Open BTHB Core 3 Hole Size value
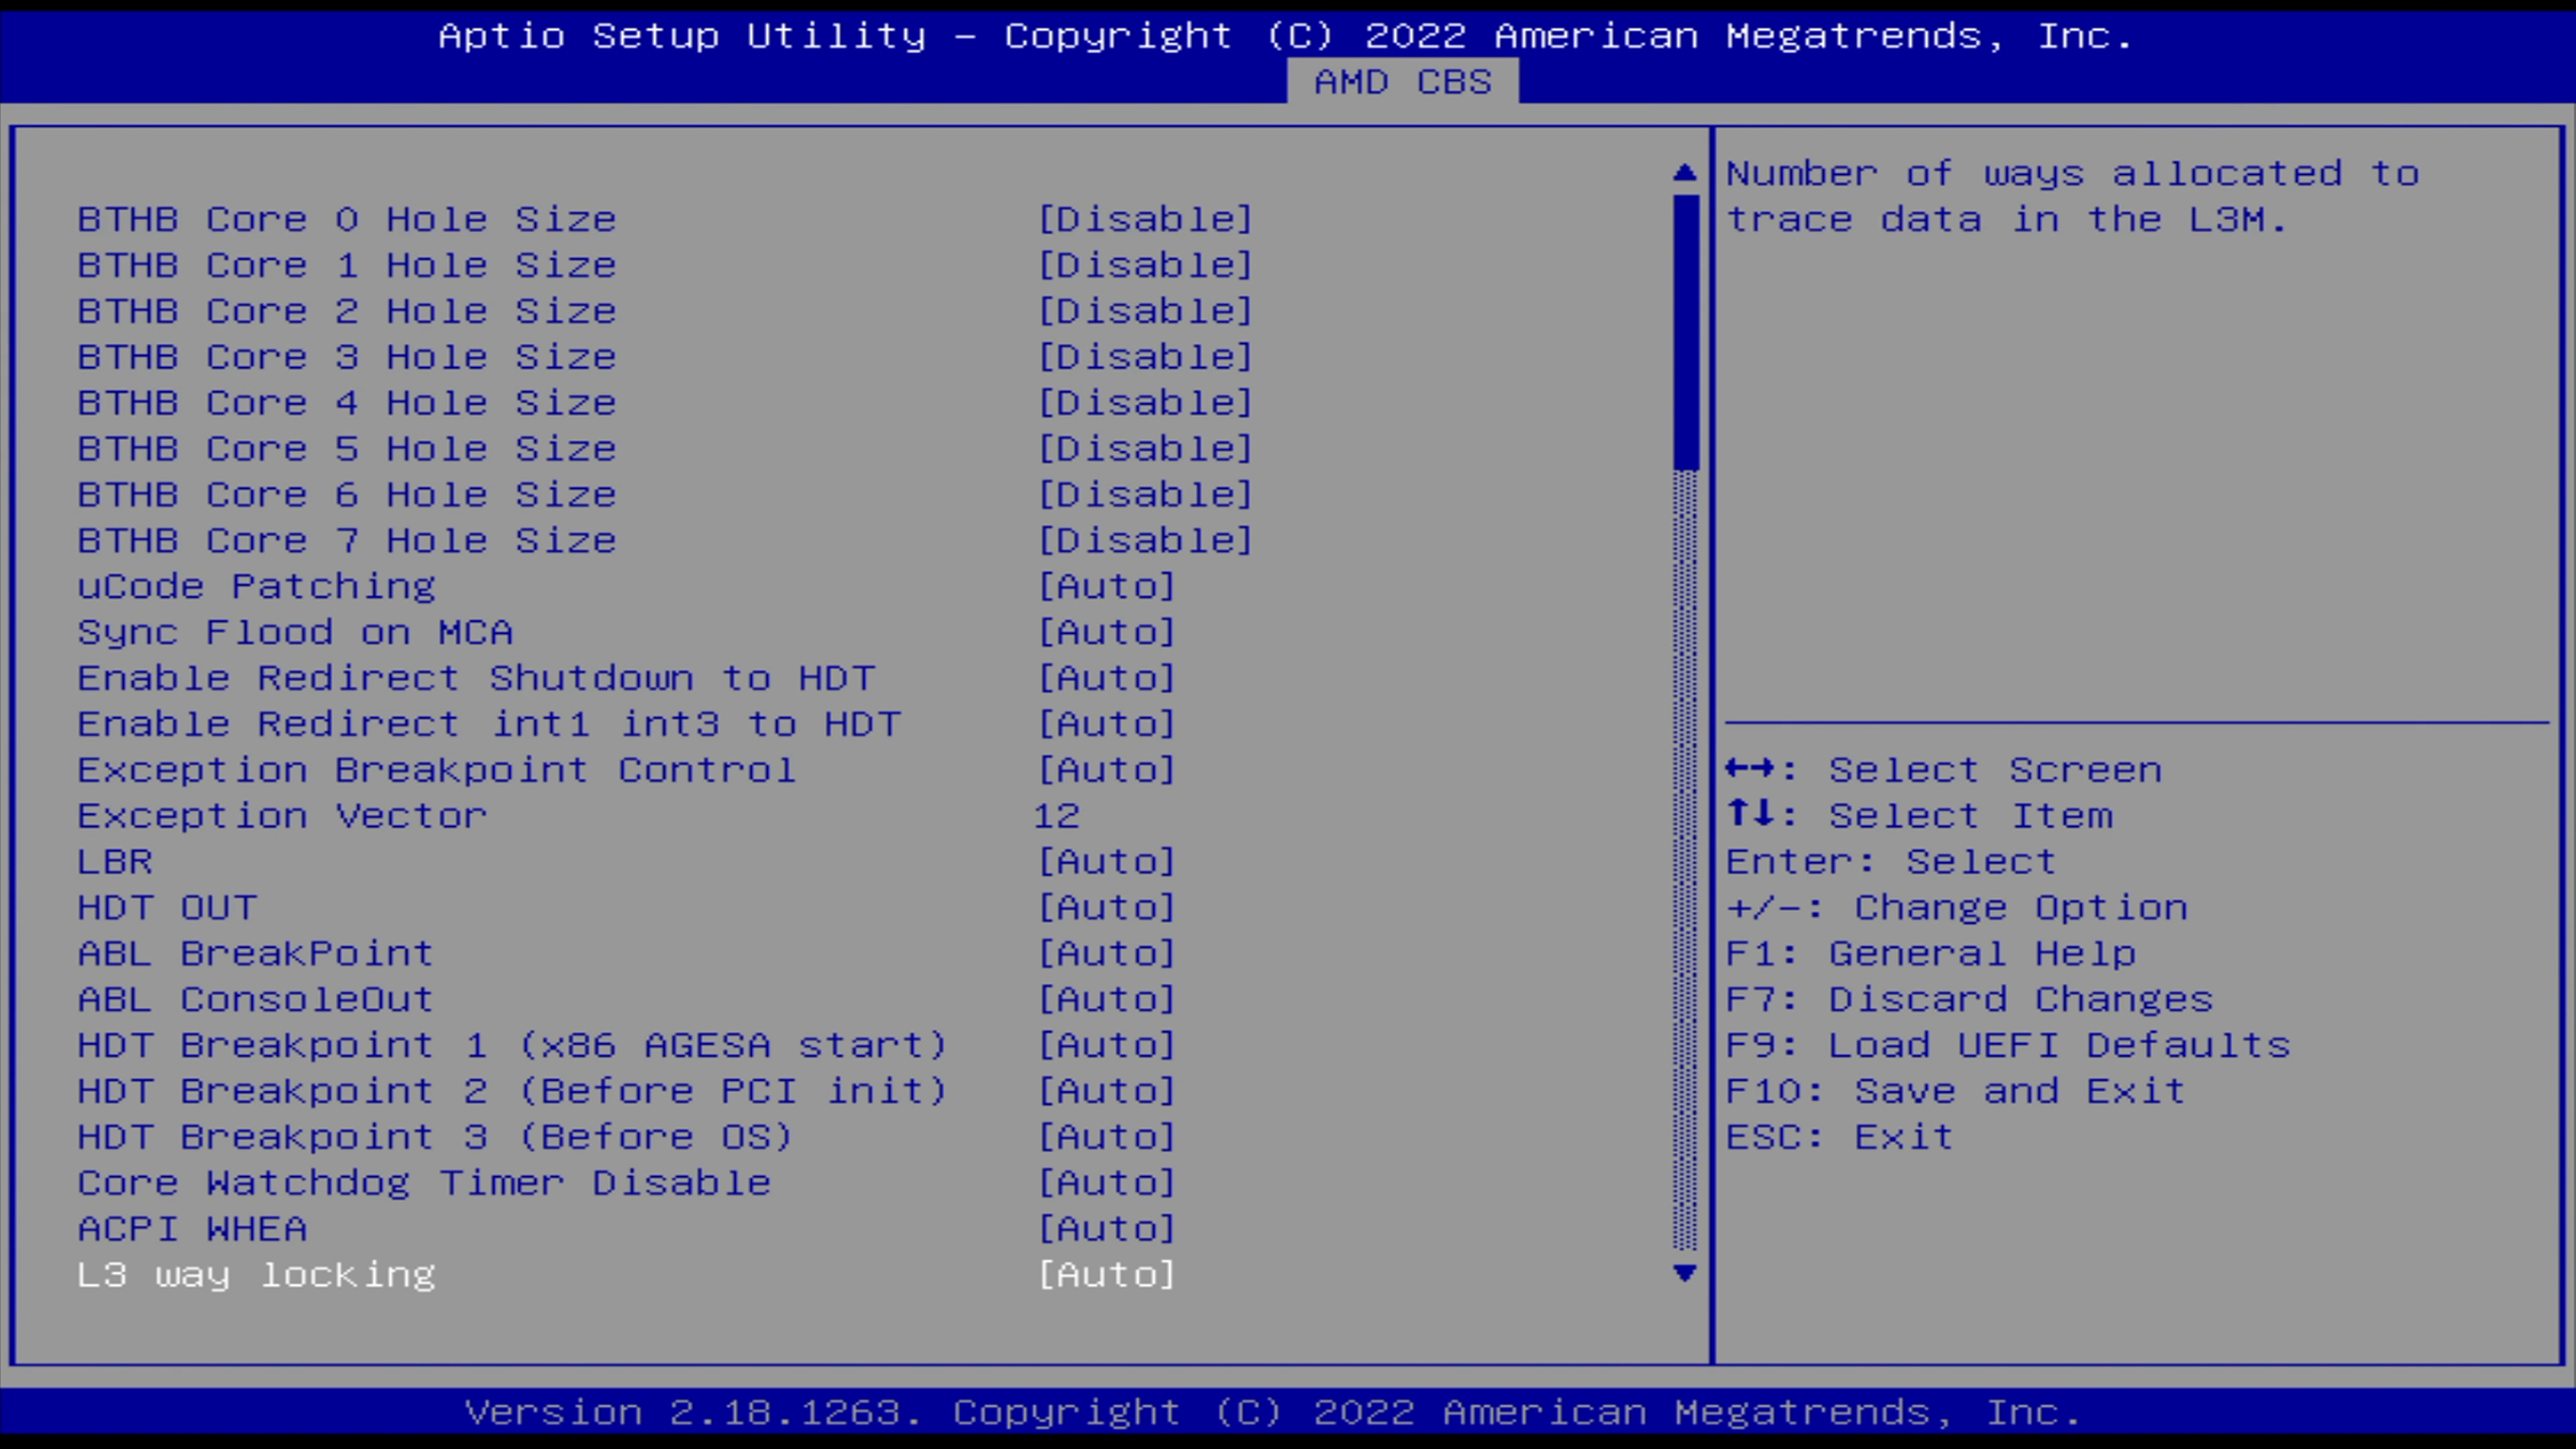Image resolution: width=2576 pixels, height=1449 pixels. pyautogui.click(x=1145, y=357)
